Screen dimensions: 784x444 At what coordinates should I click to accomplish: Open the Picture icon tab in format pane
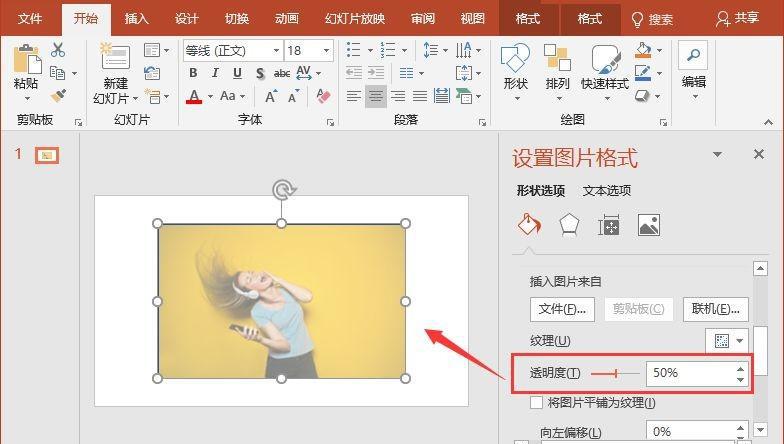(x=649, y=225)
